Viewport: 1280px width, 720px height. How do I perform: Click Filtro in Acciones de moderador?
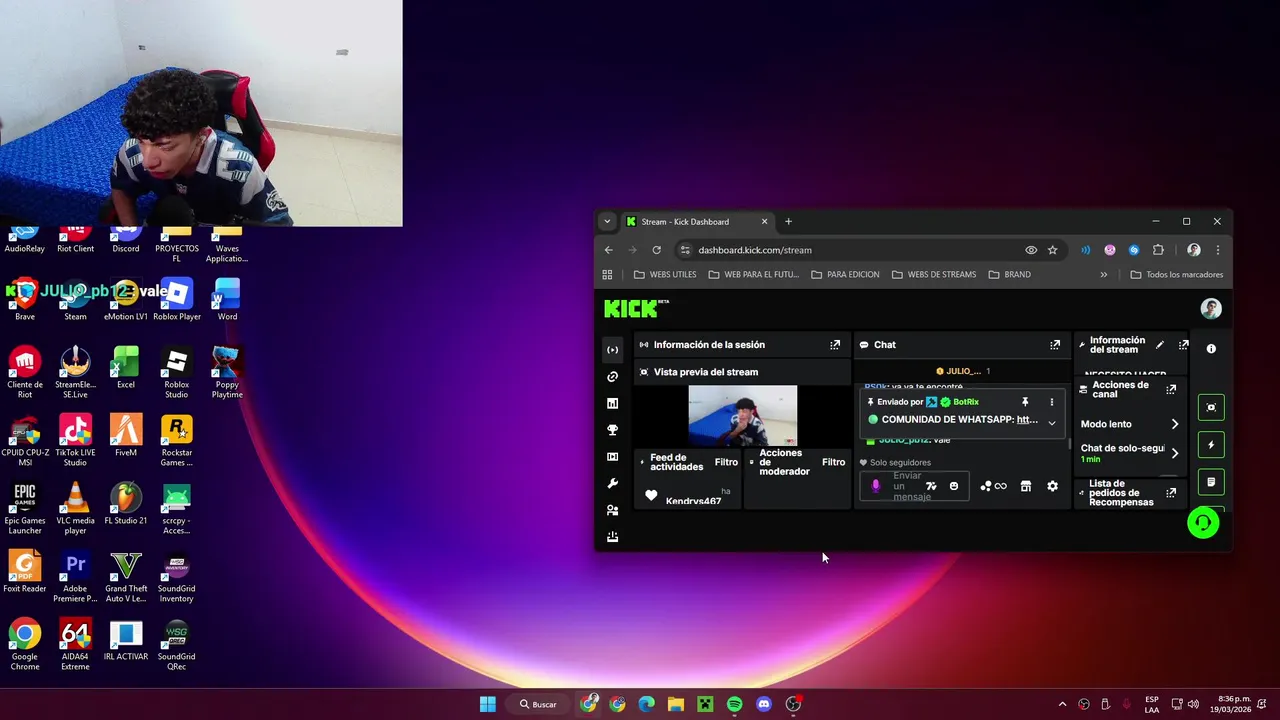point(834,462)
